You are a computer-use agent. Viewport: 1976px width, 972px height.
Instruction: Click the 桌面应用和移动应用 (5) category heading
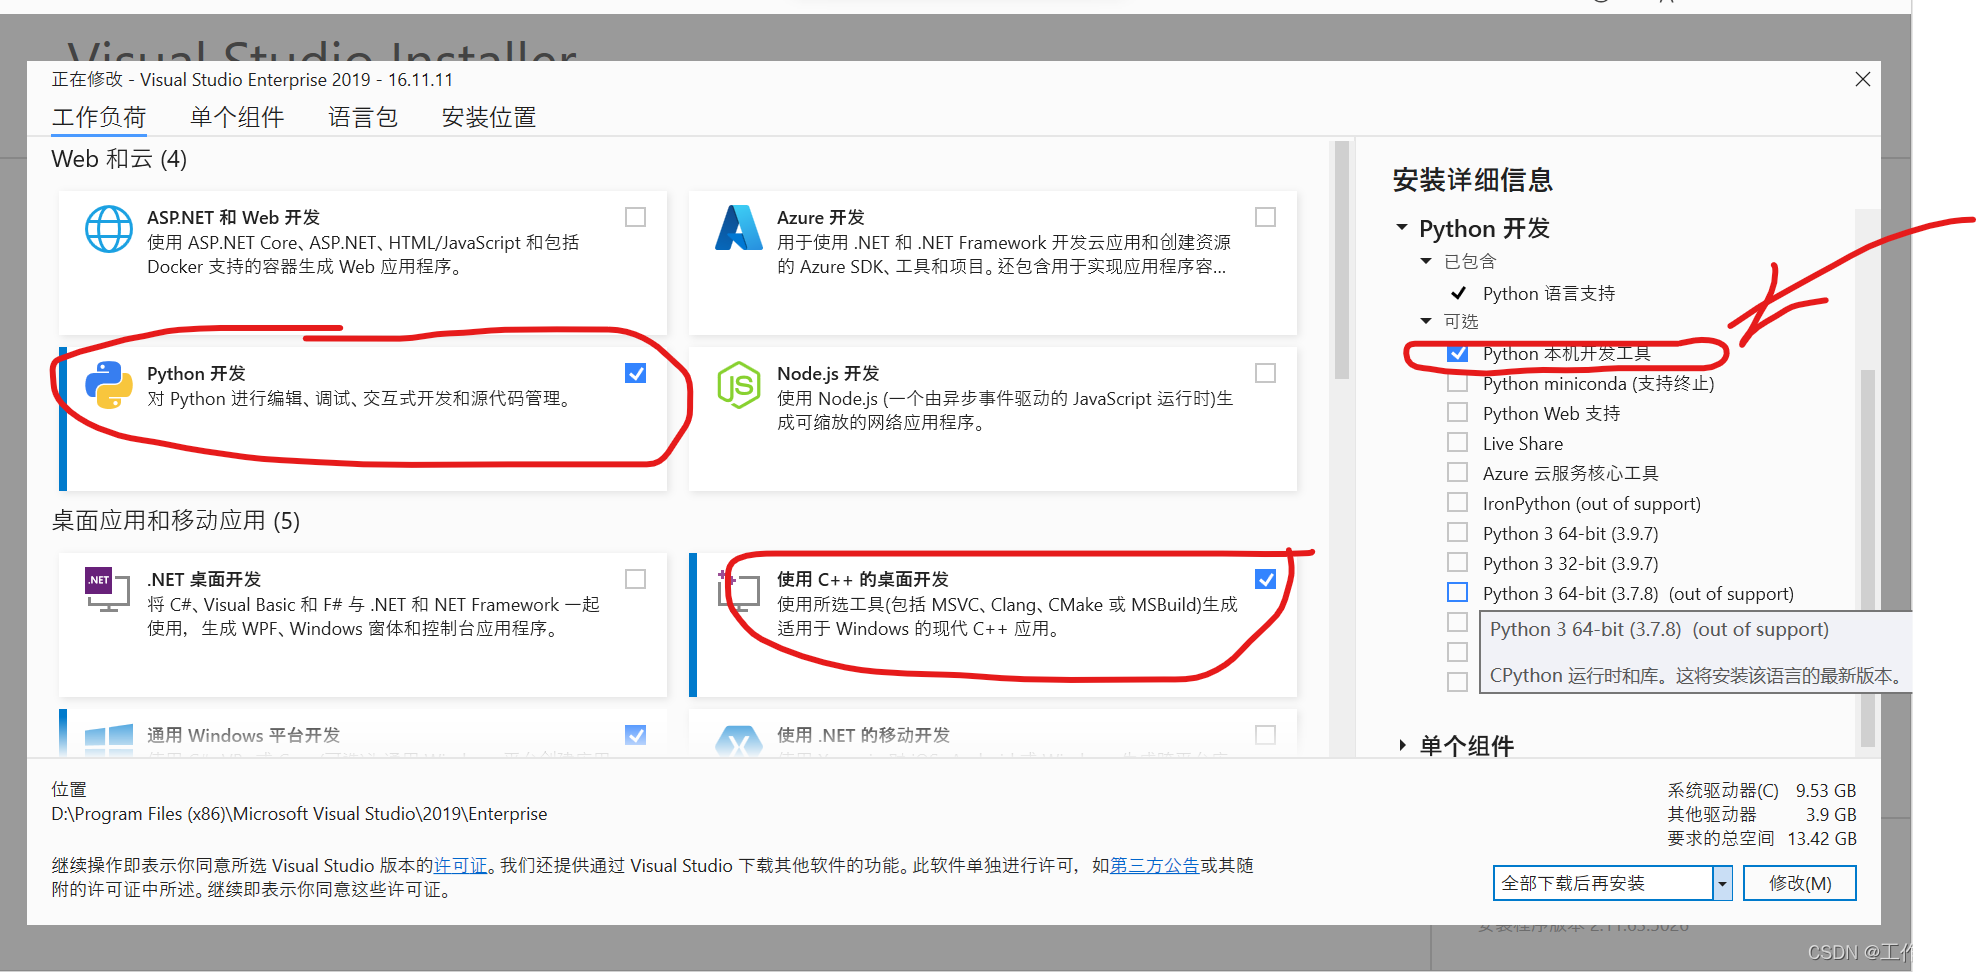(176, 521)
